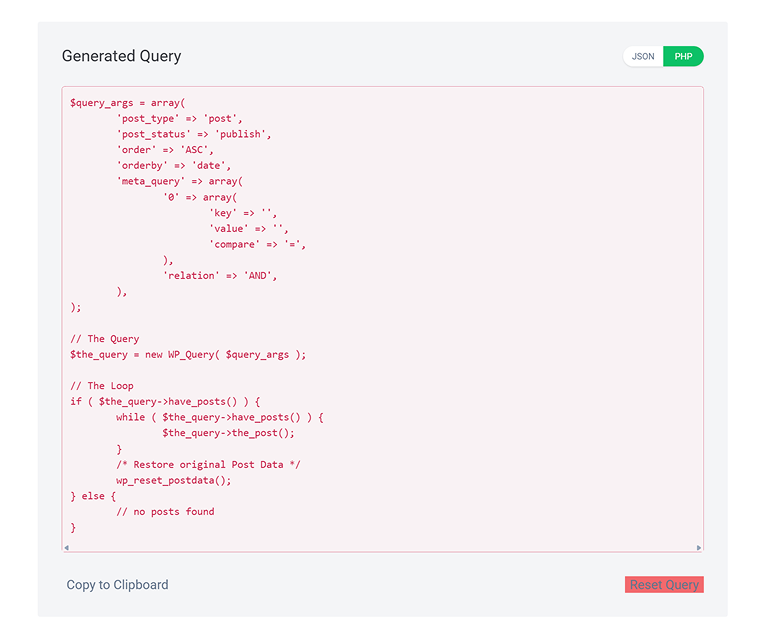Click Copy to Clipboard link
Screen dimensions: 760x638
[117, 585]
